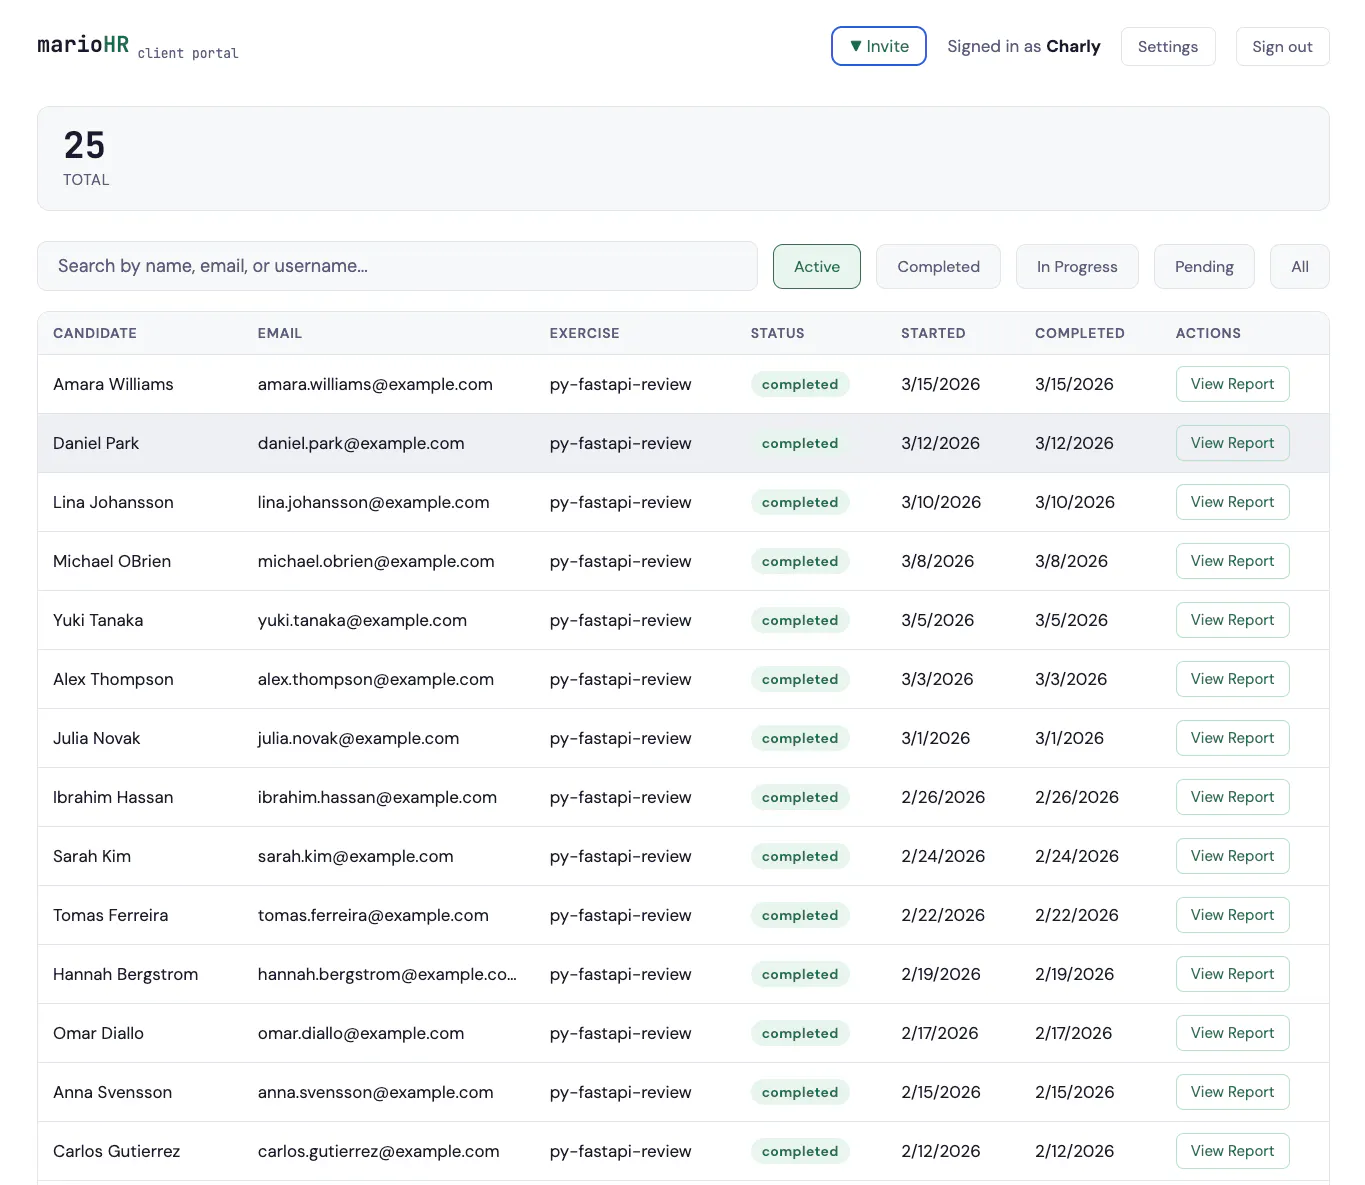View report for Ibrahim Hassan
This screenshot has height=1185, width=1365.
pos(1232,797)
